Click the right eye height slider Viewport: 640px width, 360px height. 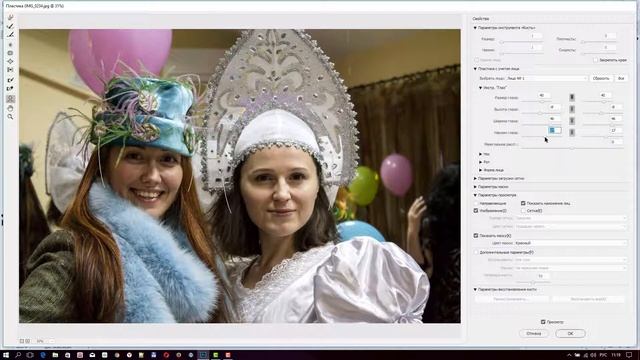(x=602, y=113)
